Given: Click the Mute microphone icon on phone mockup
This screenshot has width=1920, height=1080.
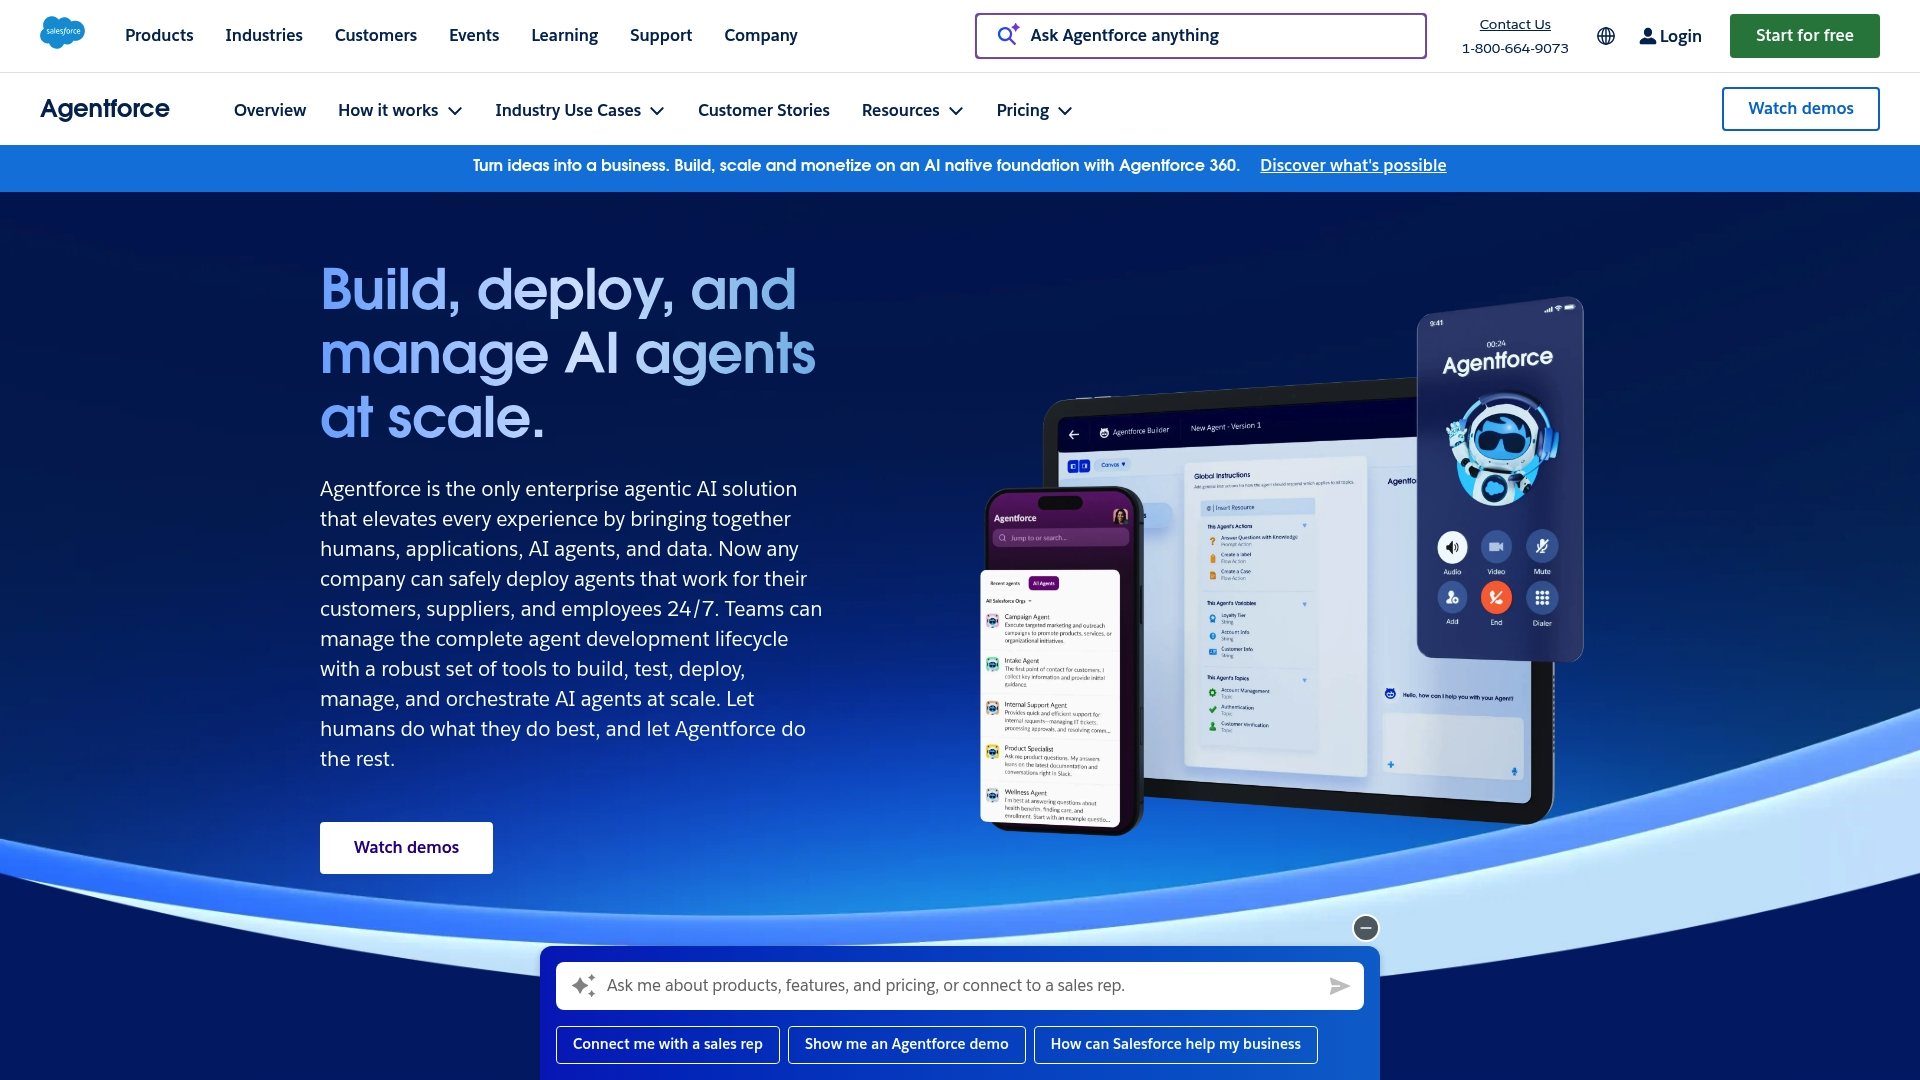Looking at the screenshot, I should 1542,546.
